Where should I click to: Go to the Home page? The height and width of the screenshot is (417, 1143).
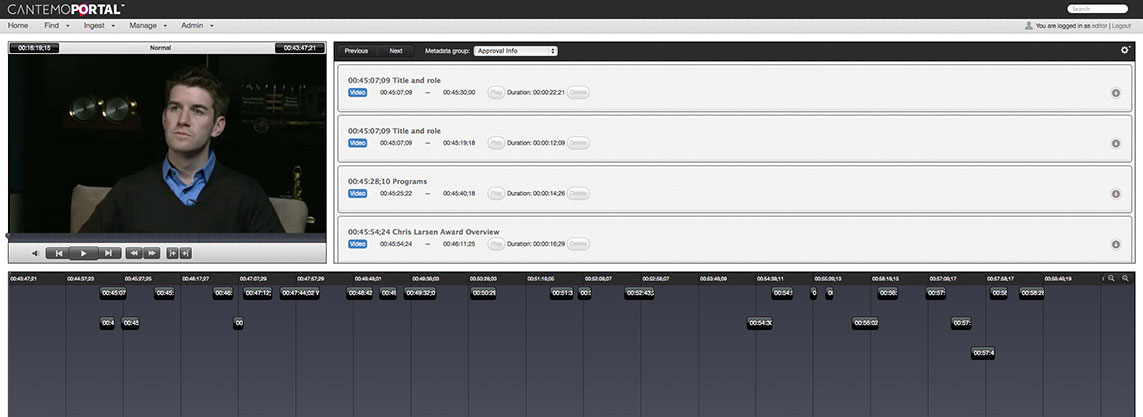[18, 26]
